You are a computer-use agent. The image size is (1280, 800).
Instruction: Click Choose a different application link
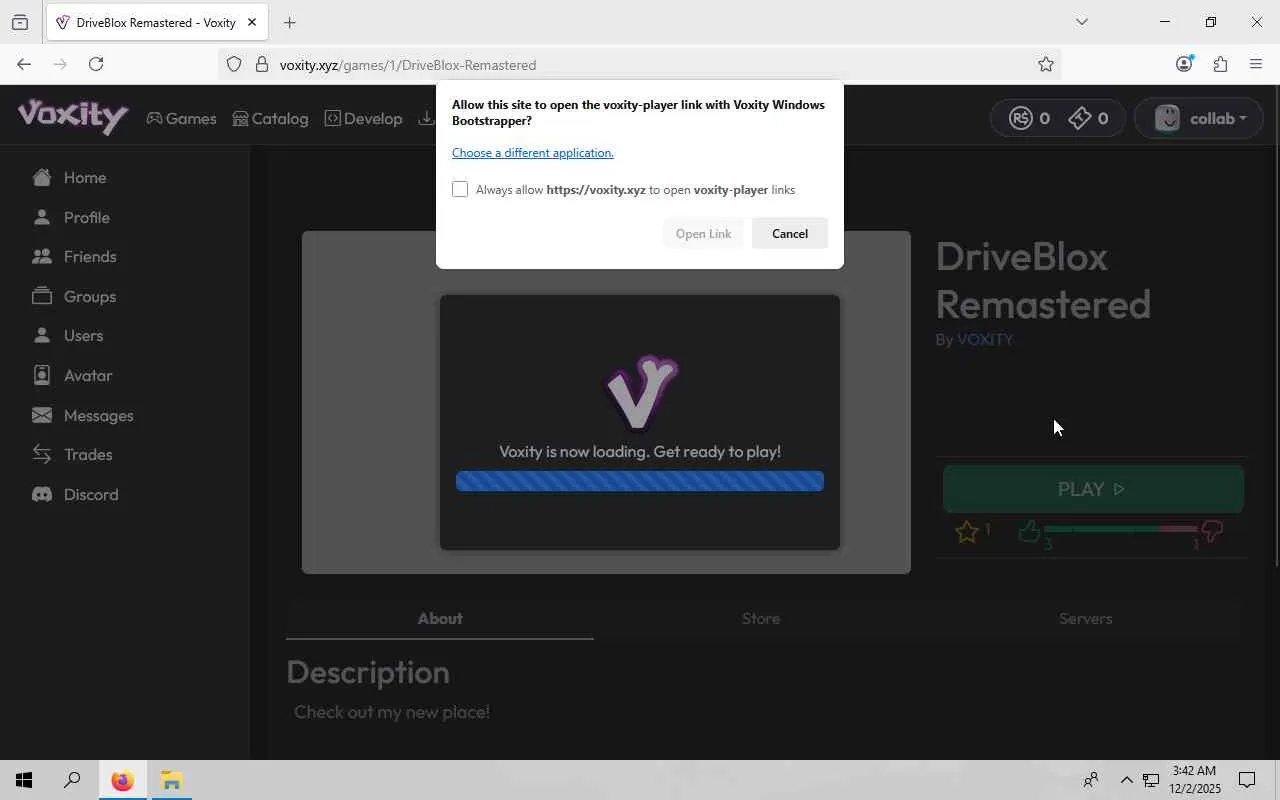[x=533, y=152]
